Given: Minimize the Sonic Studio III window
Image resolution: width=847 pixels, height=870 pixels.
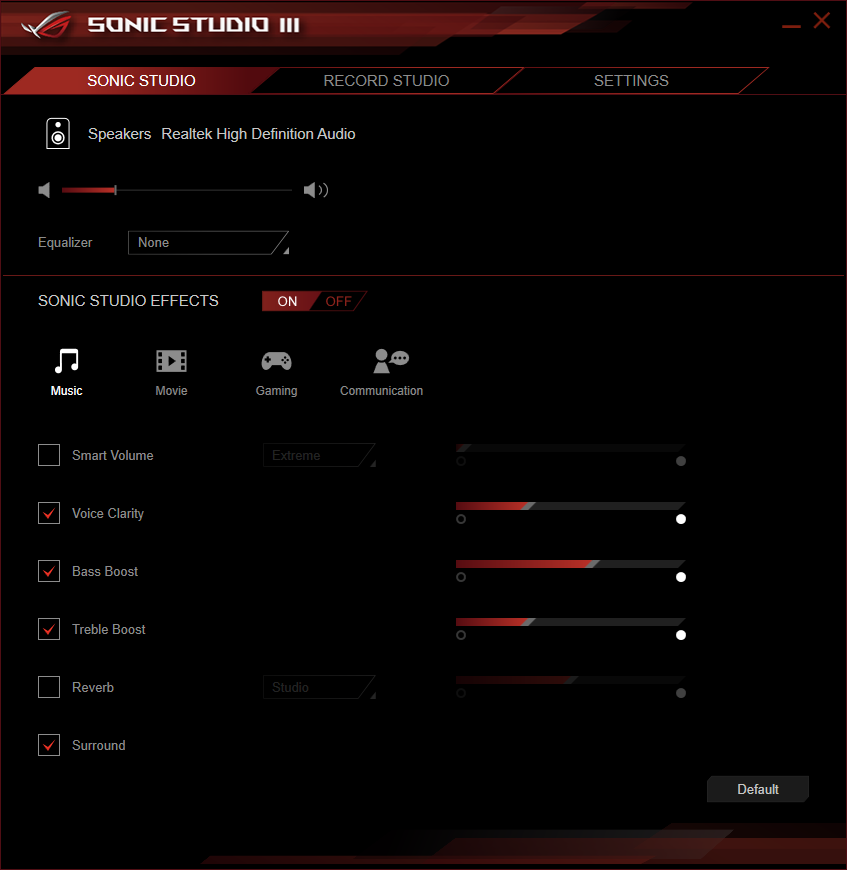Looking at the screenshot, I should pyautogui.click(x=791, y=26).
